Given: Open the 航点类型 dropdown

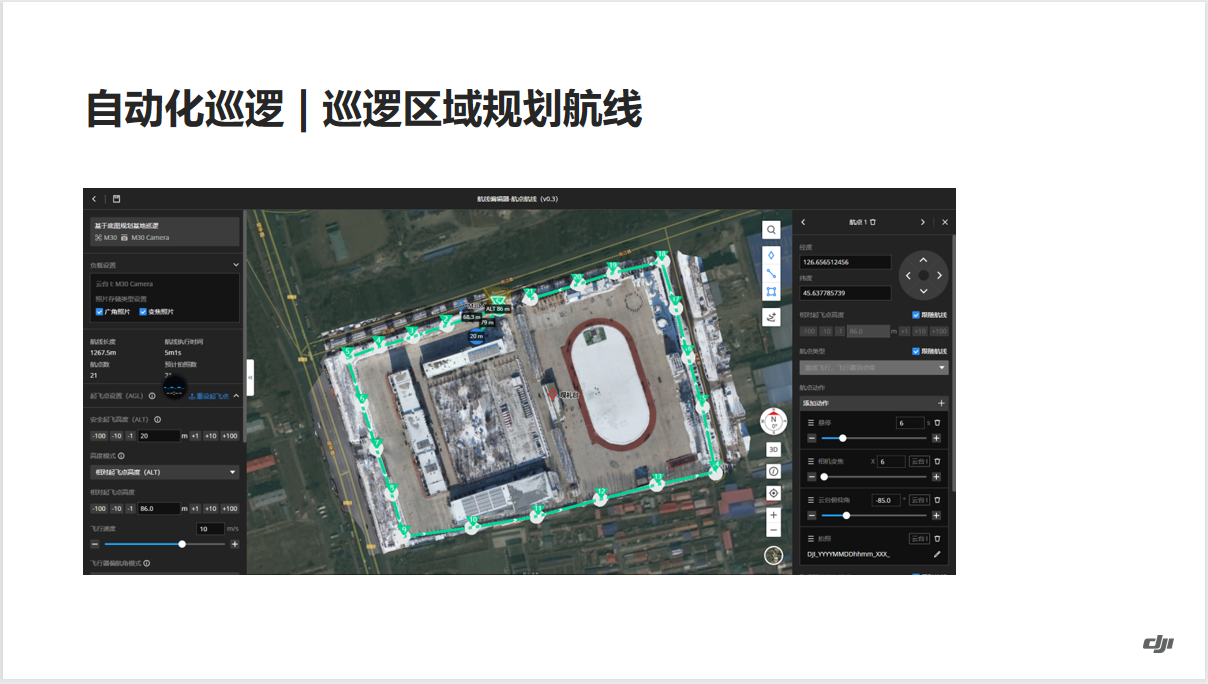Looking at the screenshot, I should [x=873, y=367].
